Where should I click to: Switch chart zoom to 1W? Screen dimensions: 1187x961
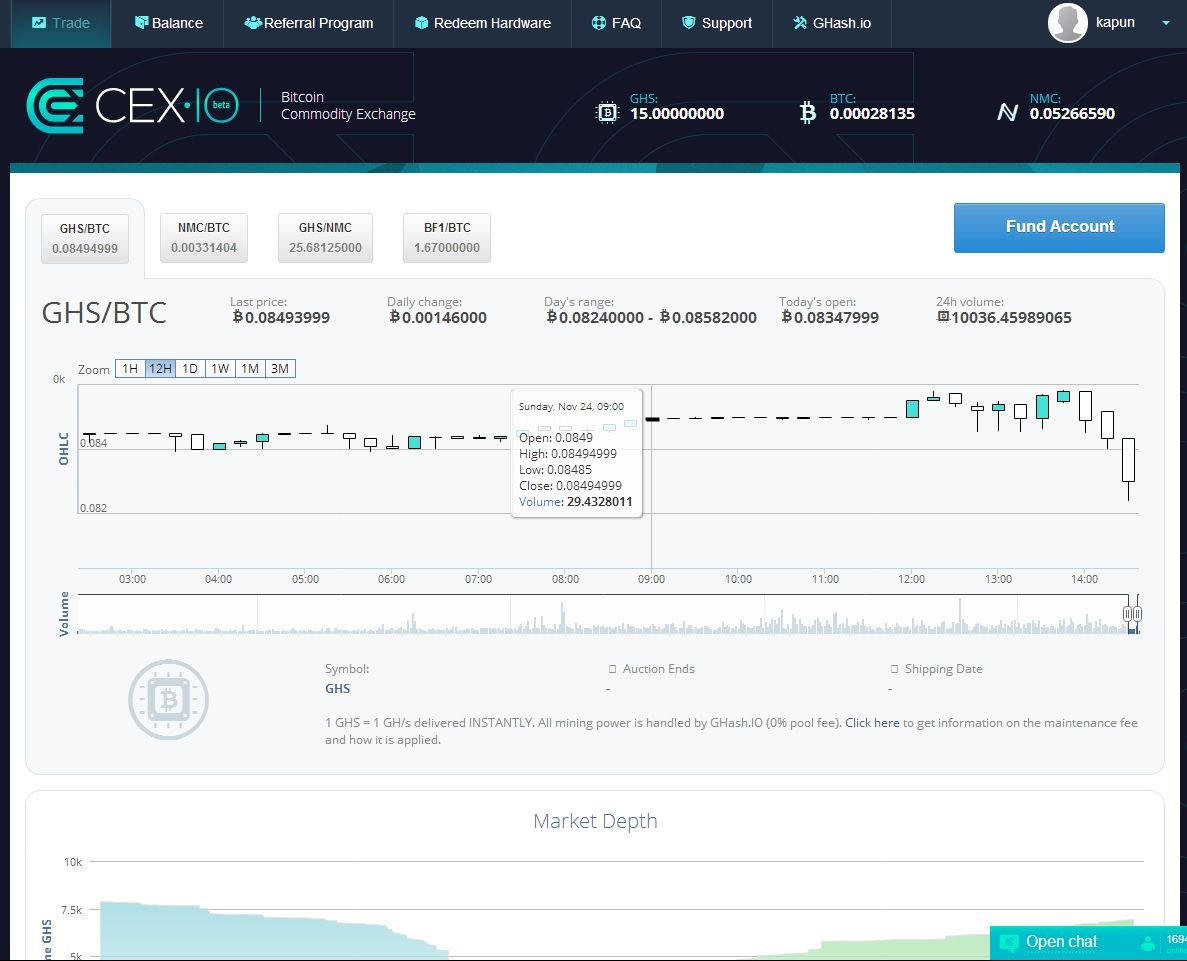[219, 368]
